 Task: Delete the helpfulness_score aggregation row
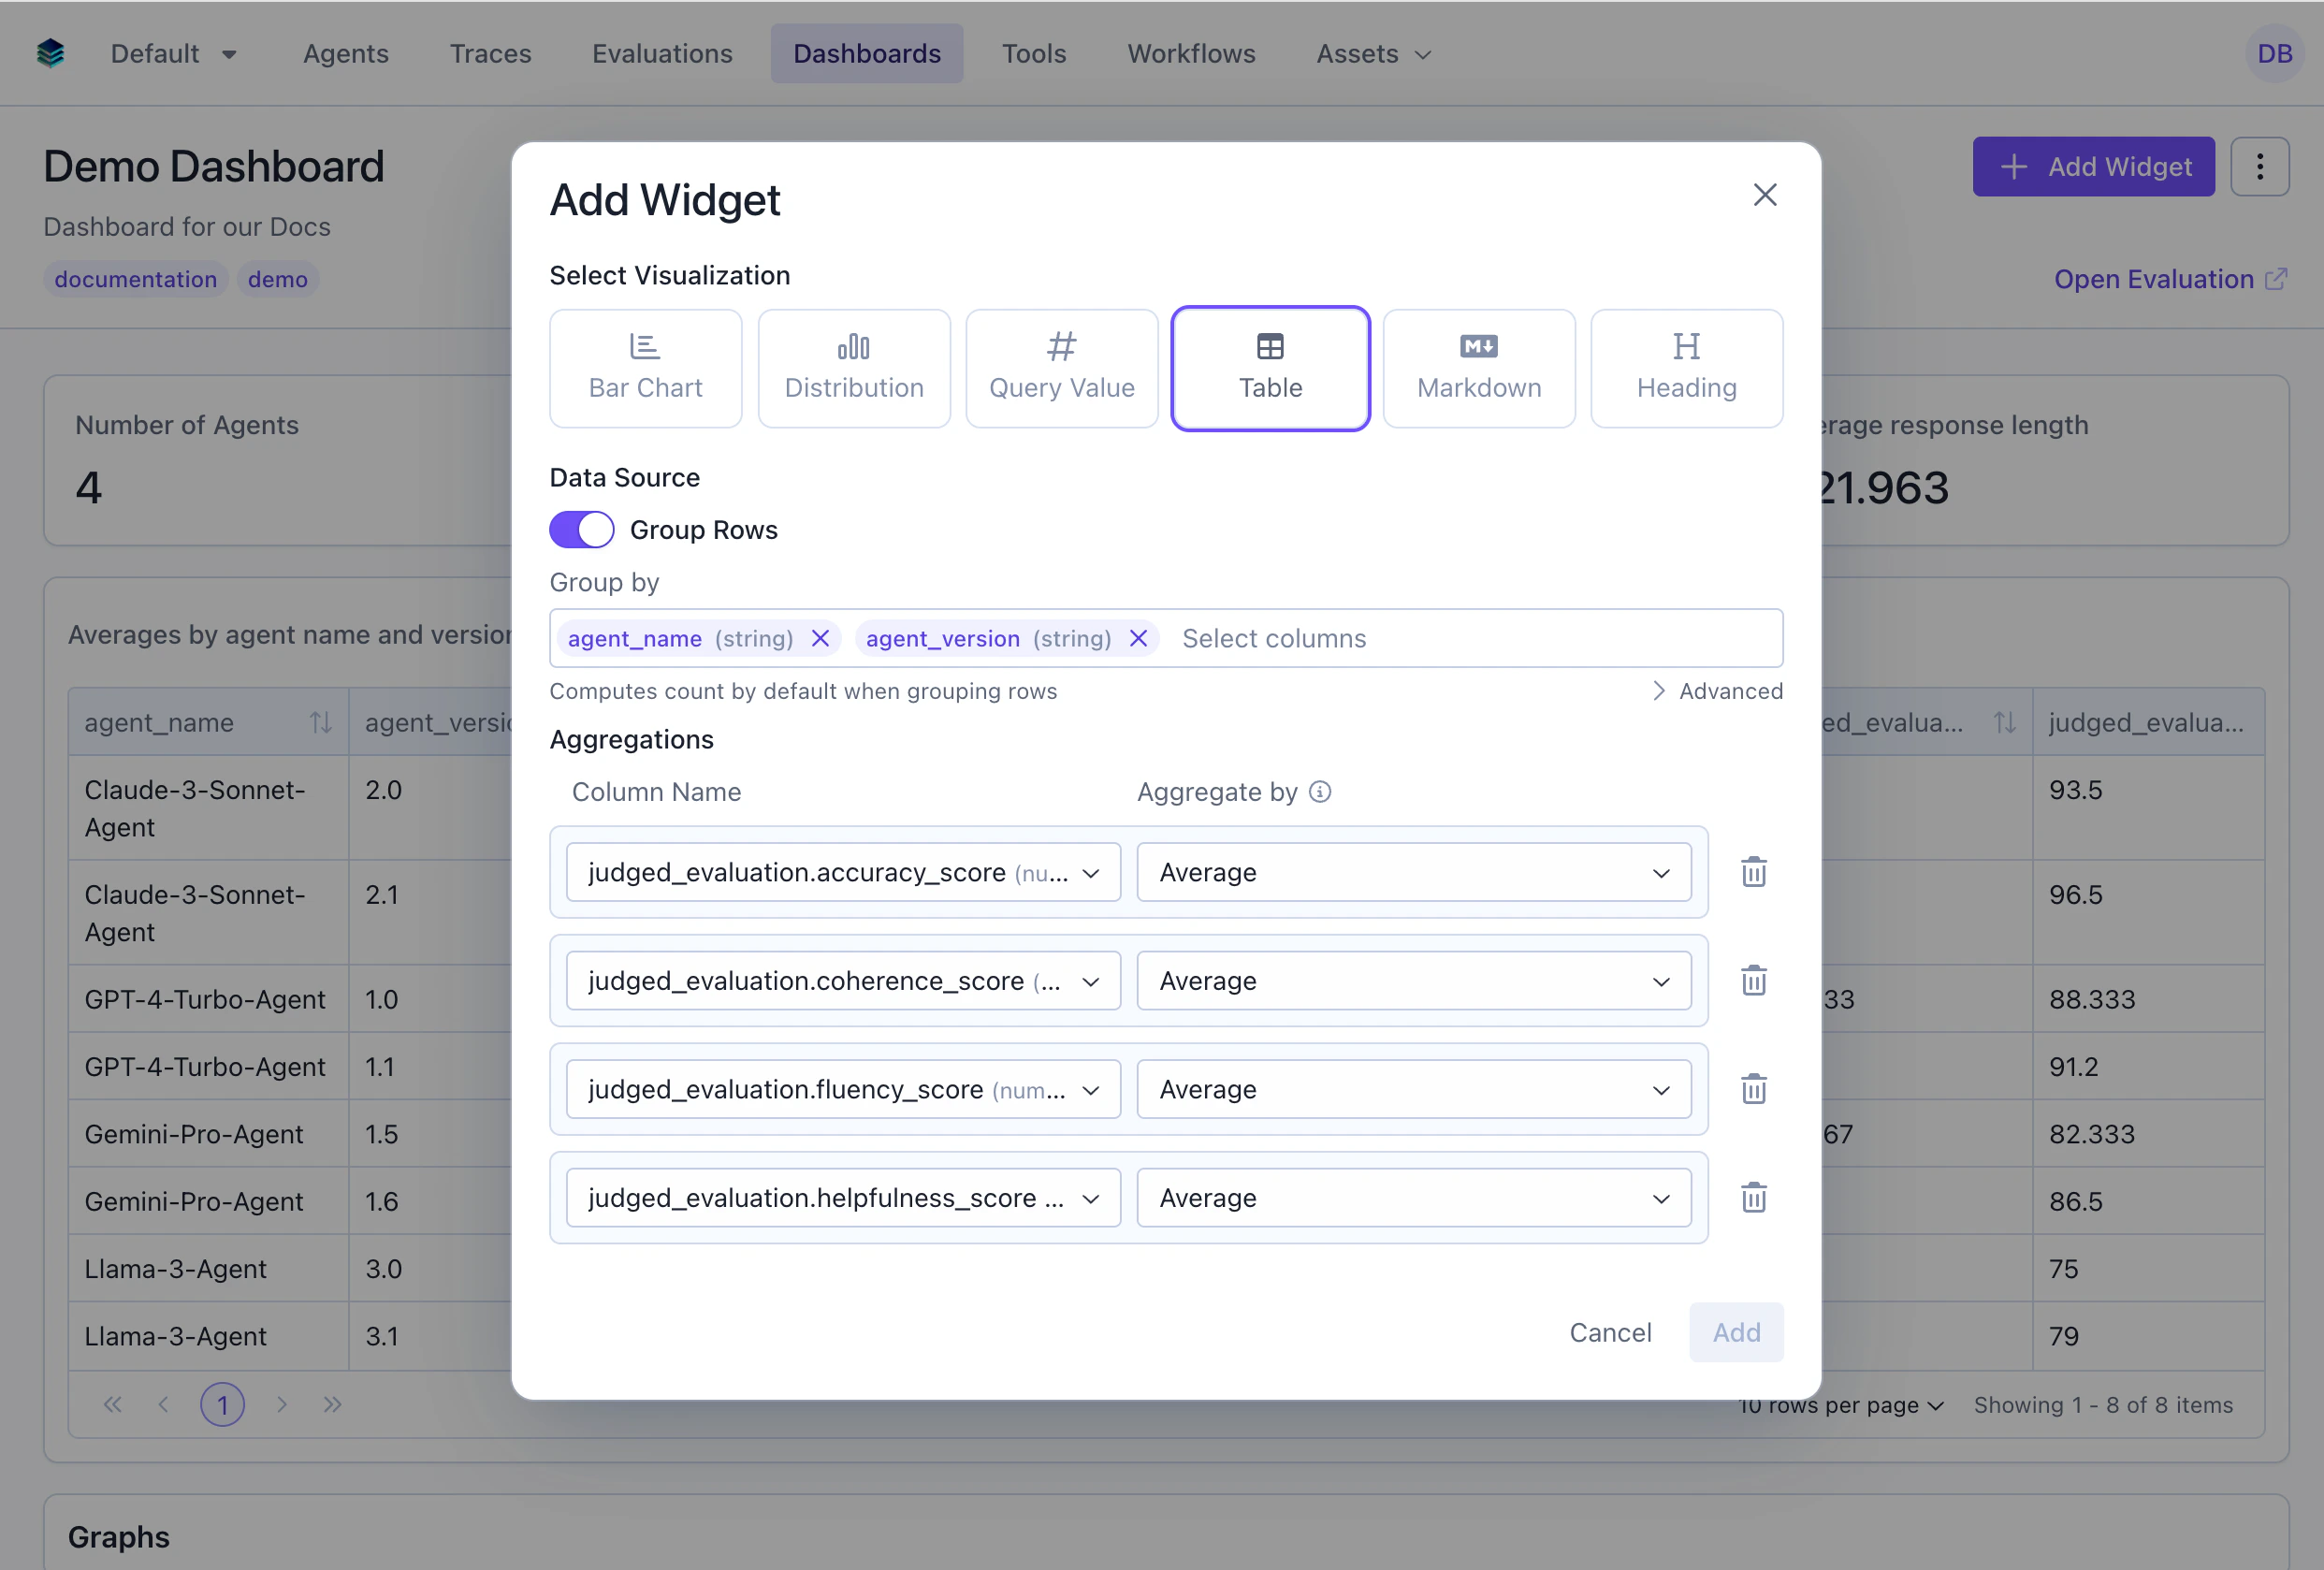coord(1753,1197)
